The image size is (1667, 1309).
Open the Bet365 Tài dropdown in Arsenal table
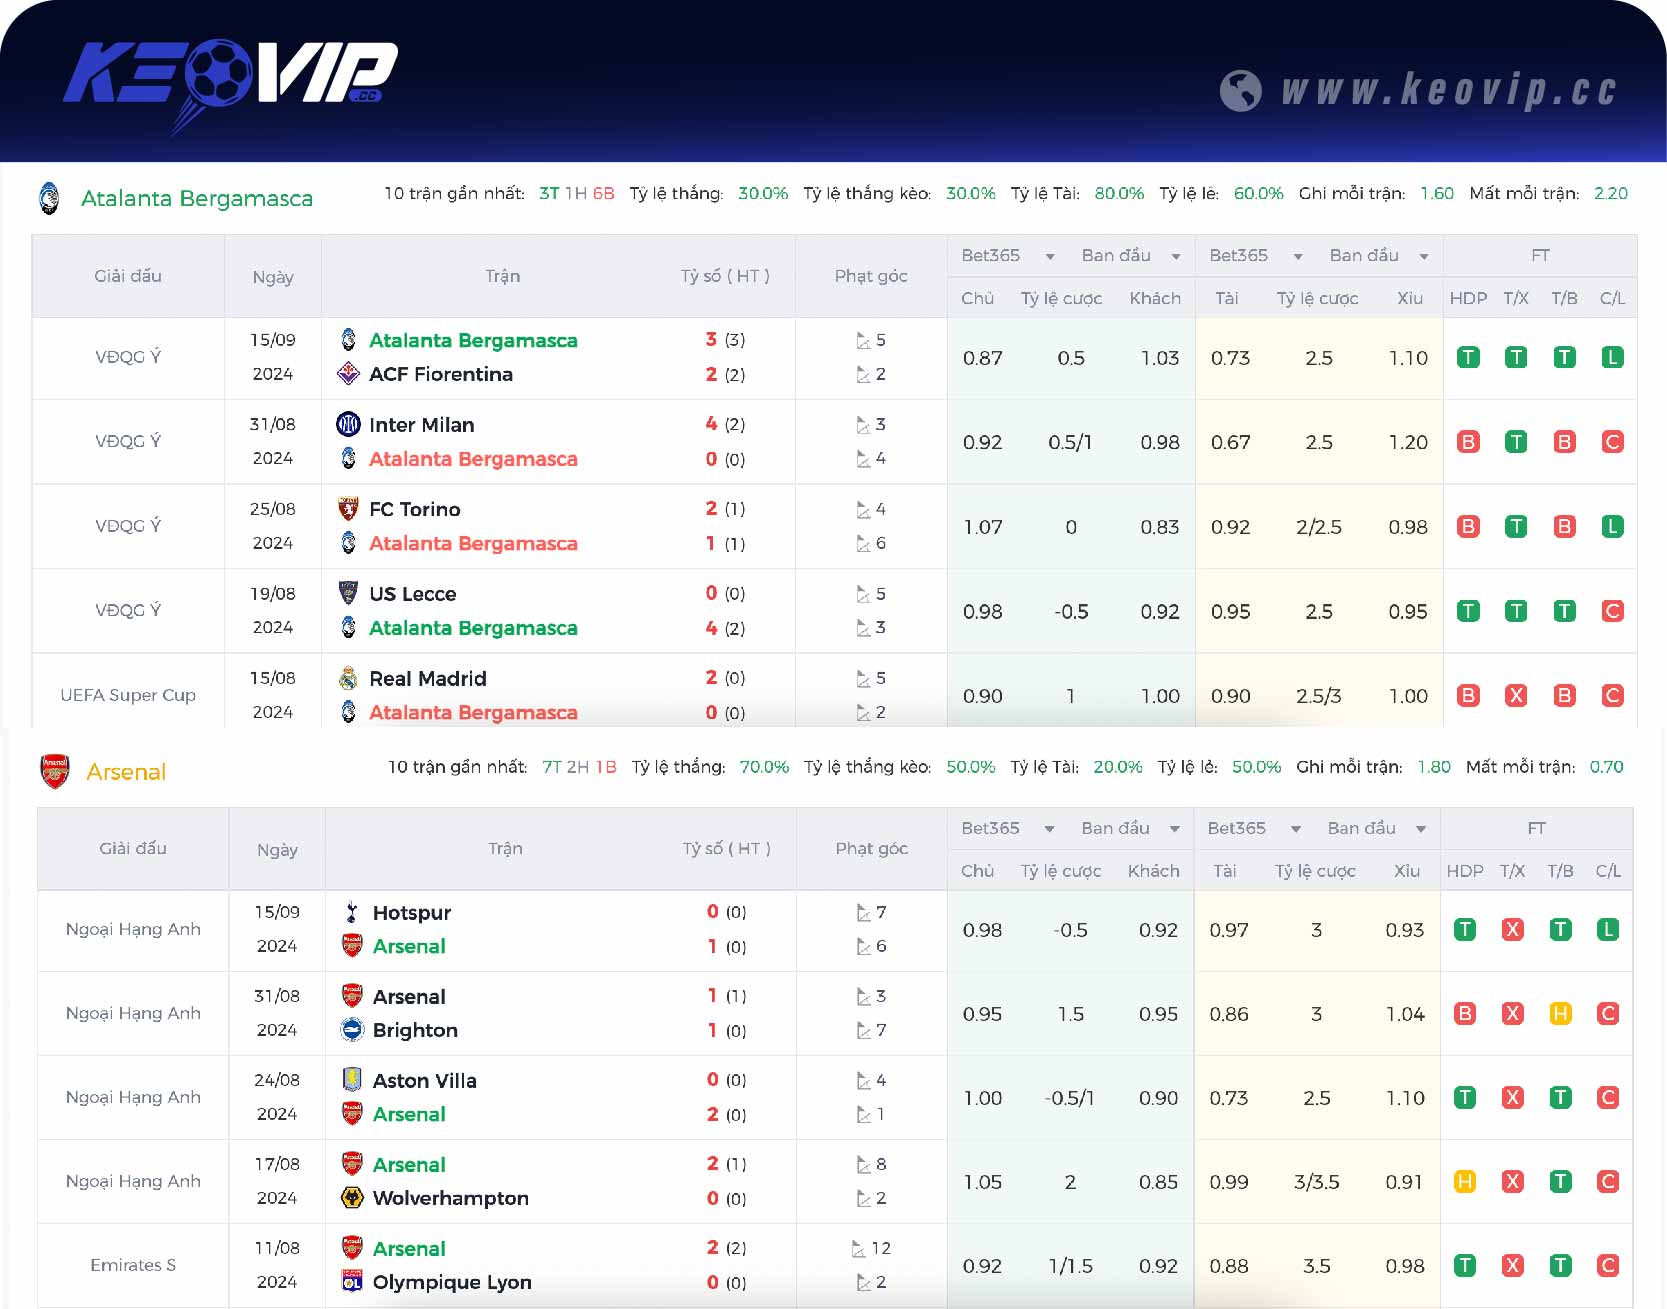click(1253, 828)
